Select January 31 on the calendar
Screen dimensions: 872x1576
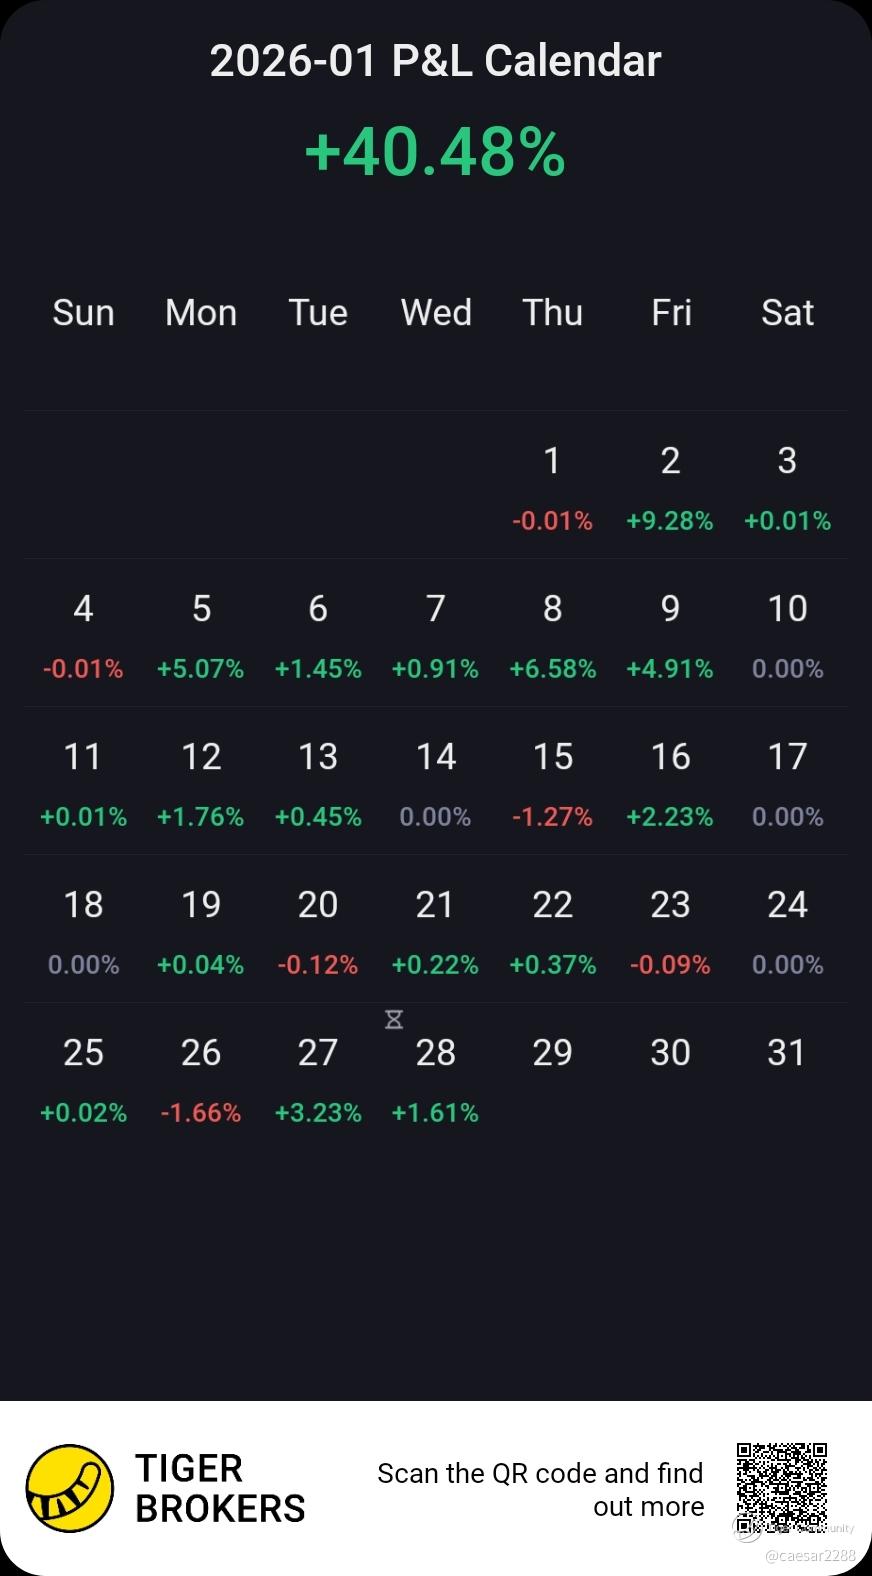787,1053
